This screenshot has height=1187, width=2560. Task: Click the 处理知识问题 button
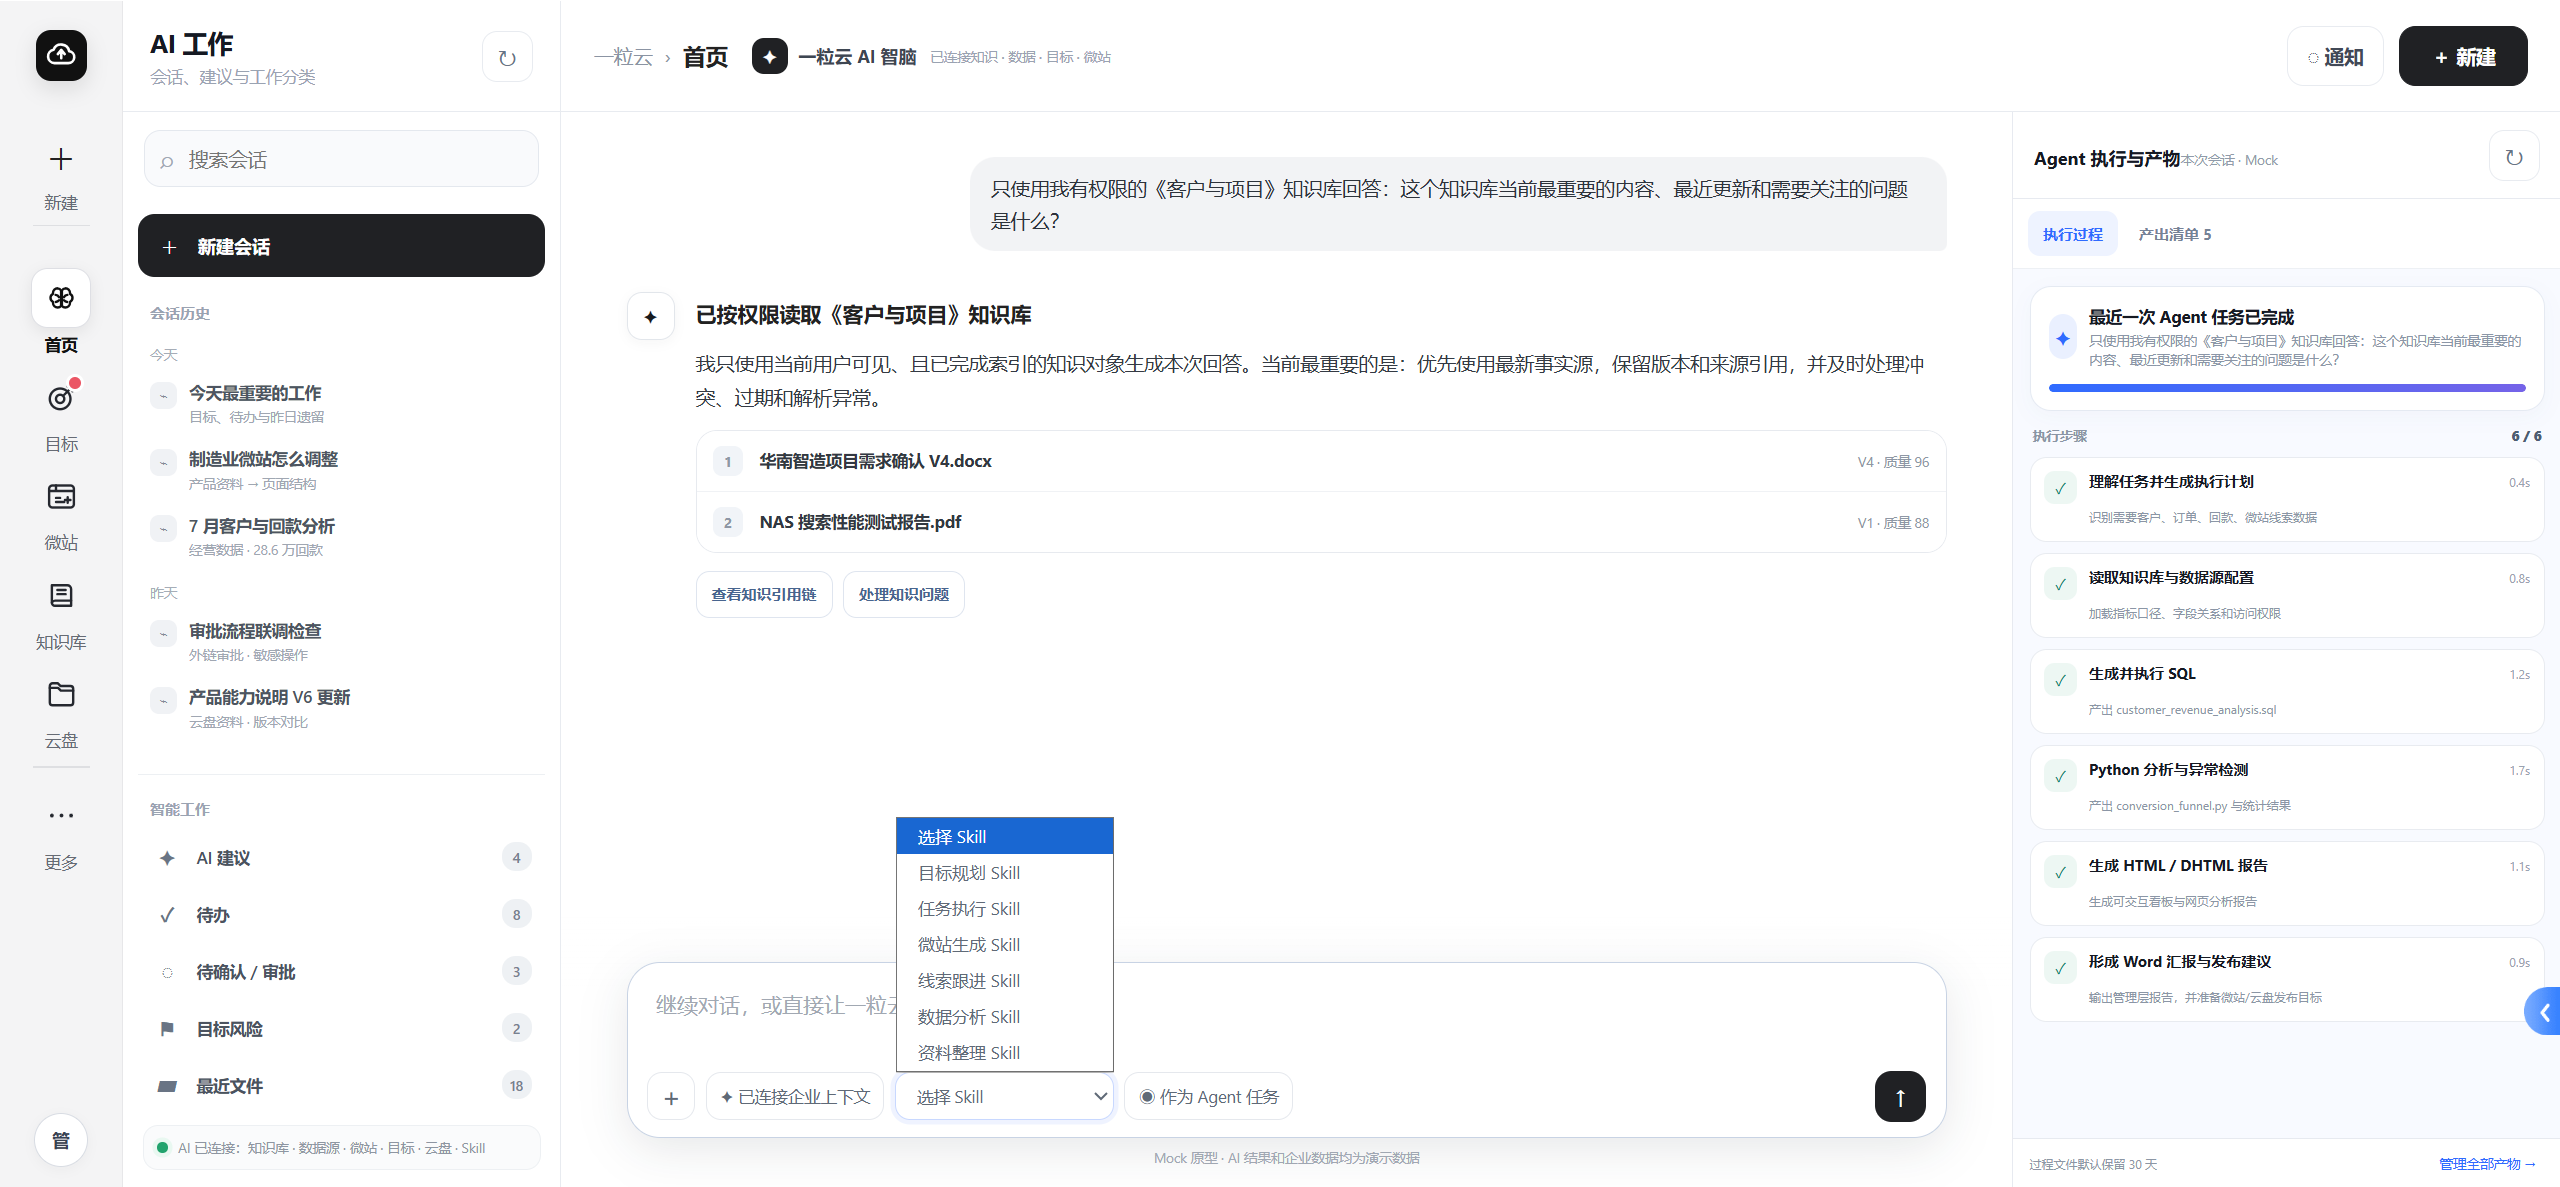coord(904,595)
